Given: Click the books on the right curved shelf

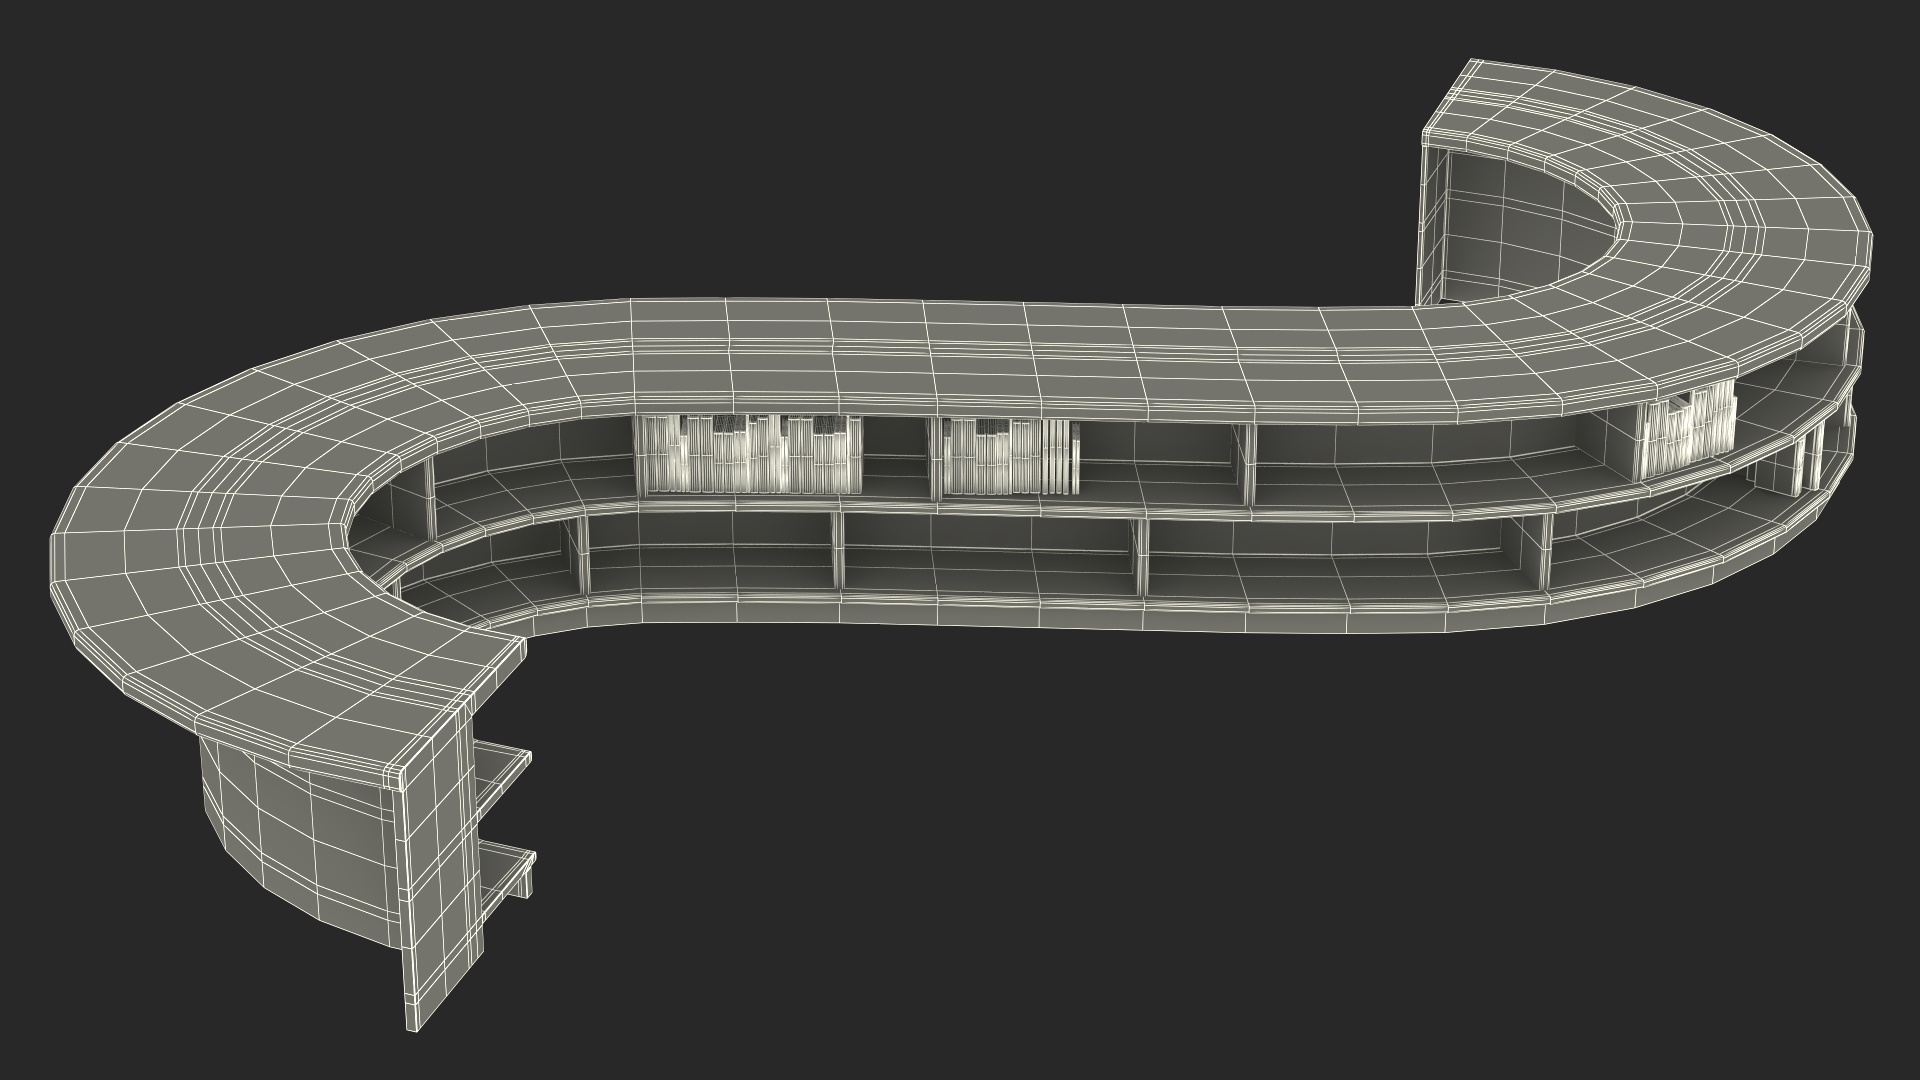Looking at the screenshot, I should click(1685, 433).
